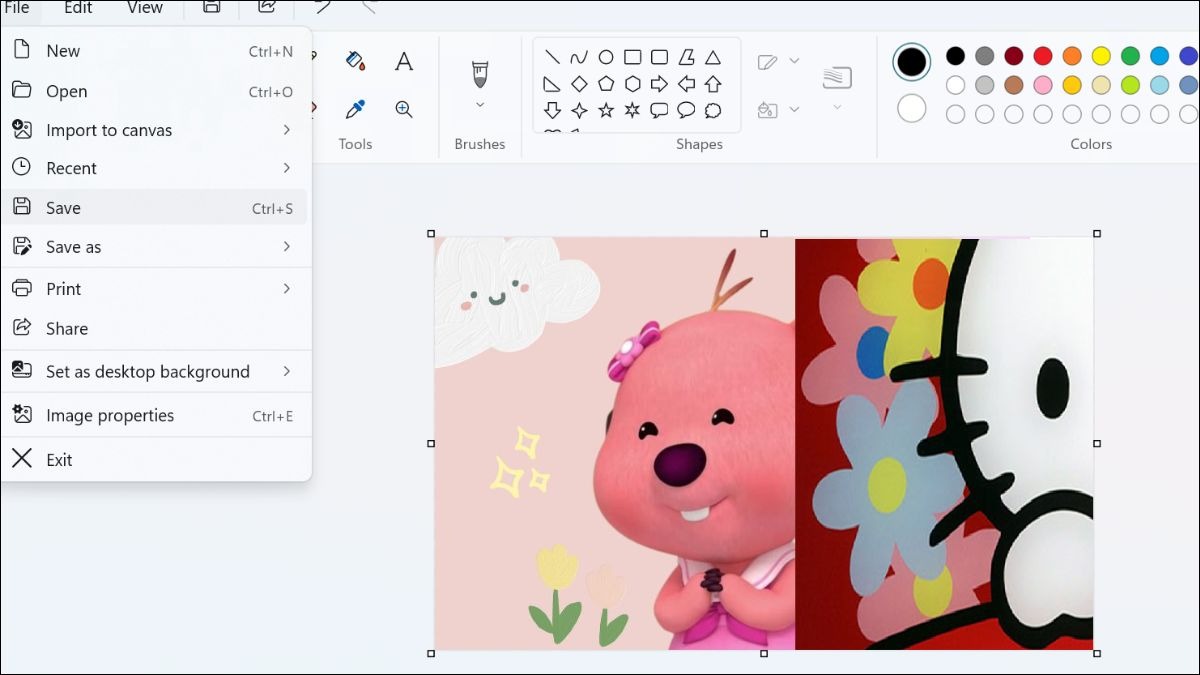Select the Color 2 white background circle
This screenshot has width=1200, height=675.
(x=912, y=108)
